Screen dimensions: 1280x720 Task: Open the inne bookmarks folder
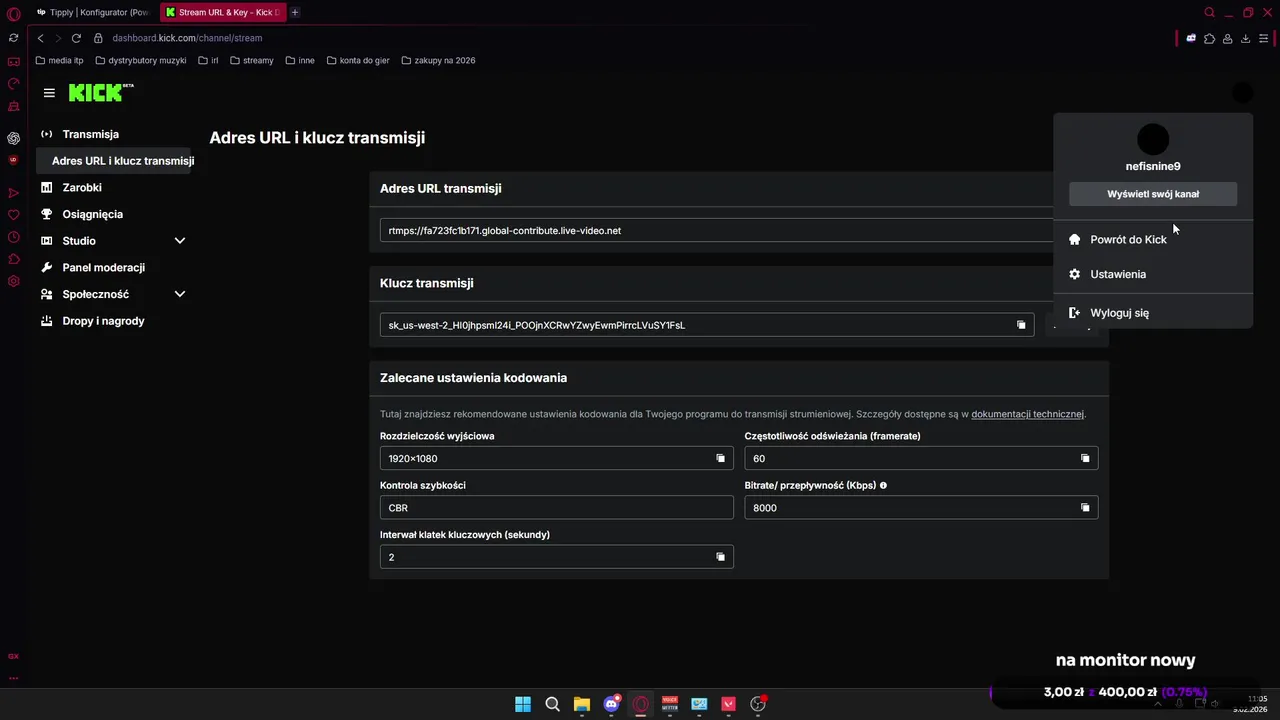pyautogui.click(x=299, y=60)
